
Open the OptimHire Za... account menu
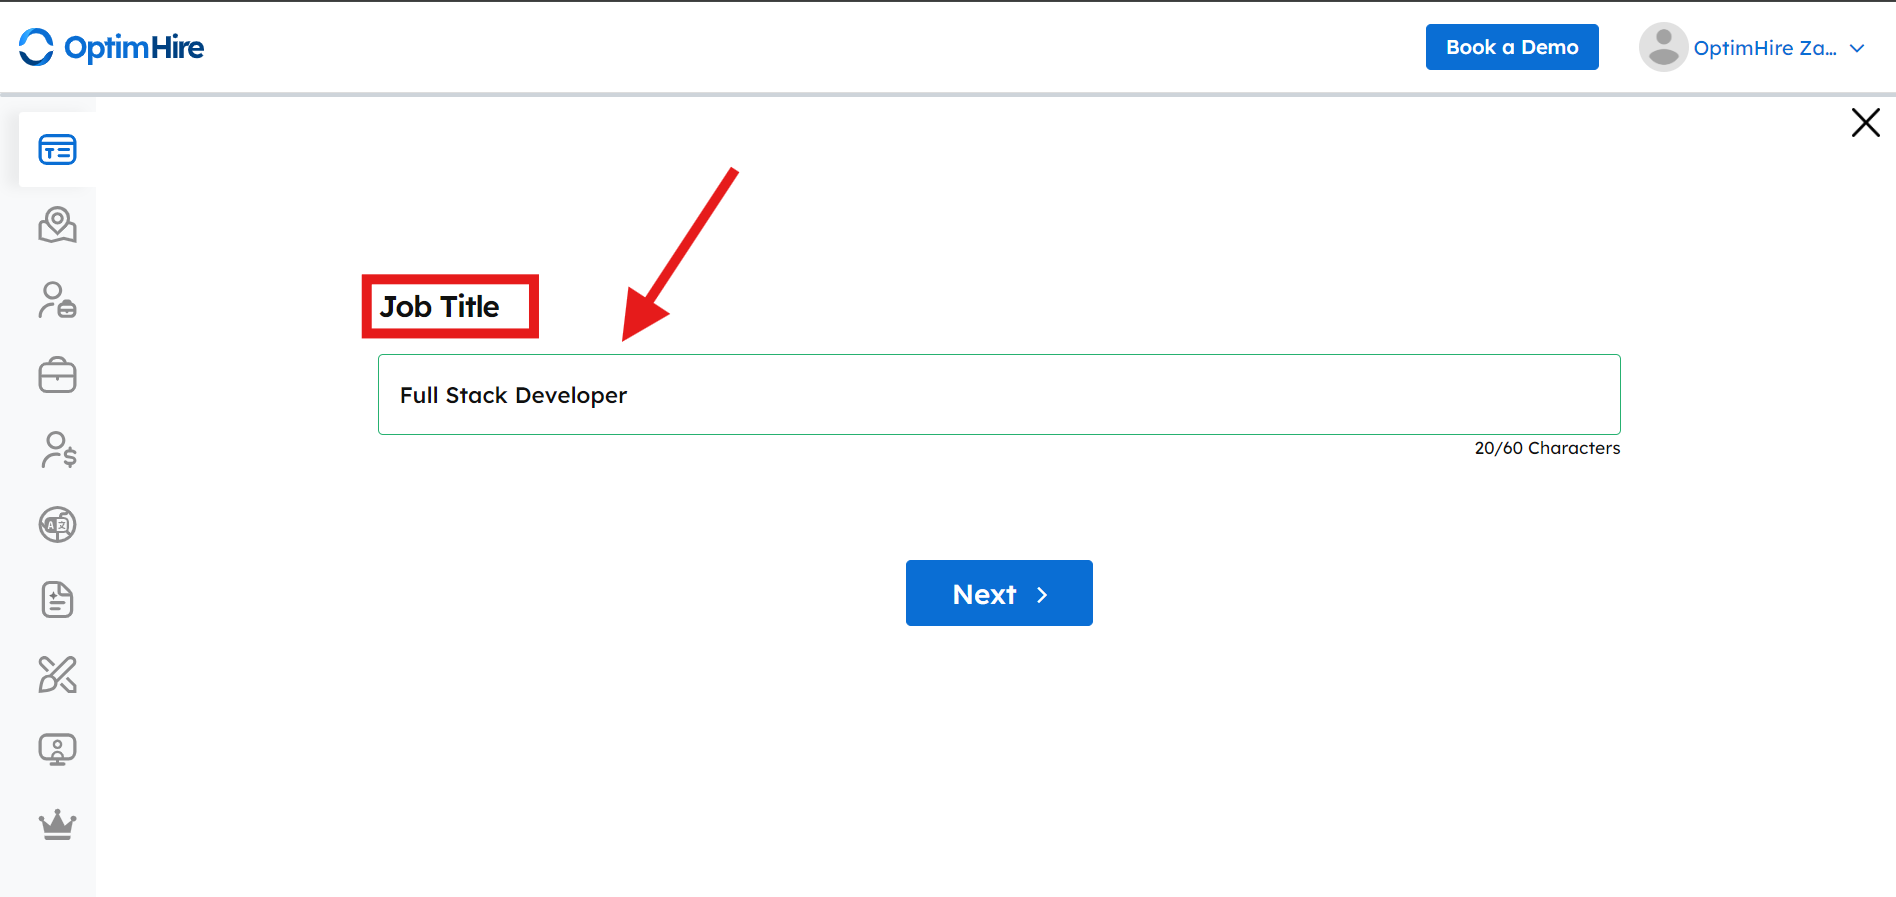[x=1764, y=48]
